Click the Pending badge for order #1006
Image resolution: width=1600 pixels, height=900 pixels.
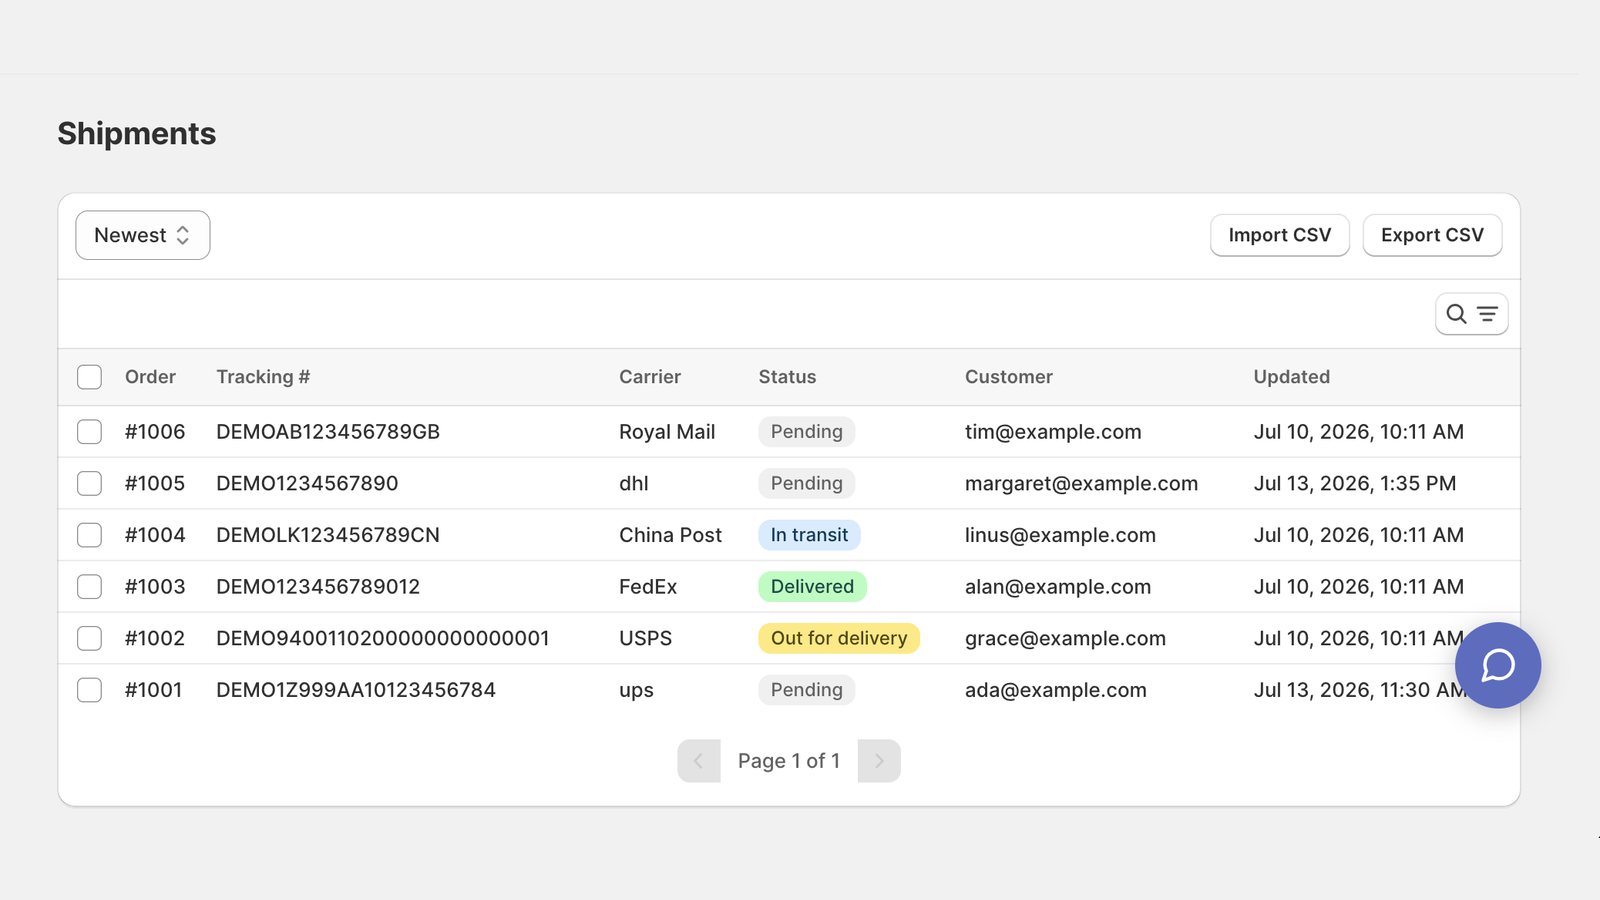[807, 432]
